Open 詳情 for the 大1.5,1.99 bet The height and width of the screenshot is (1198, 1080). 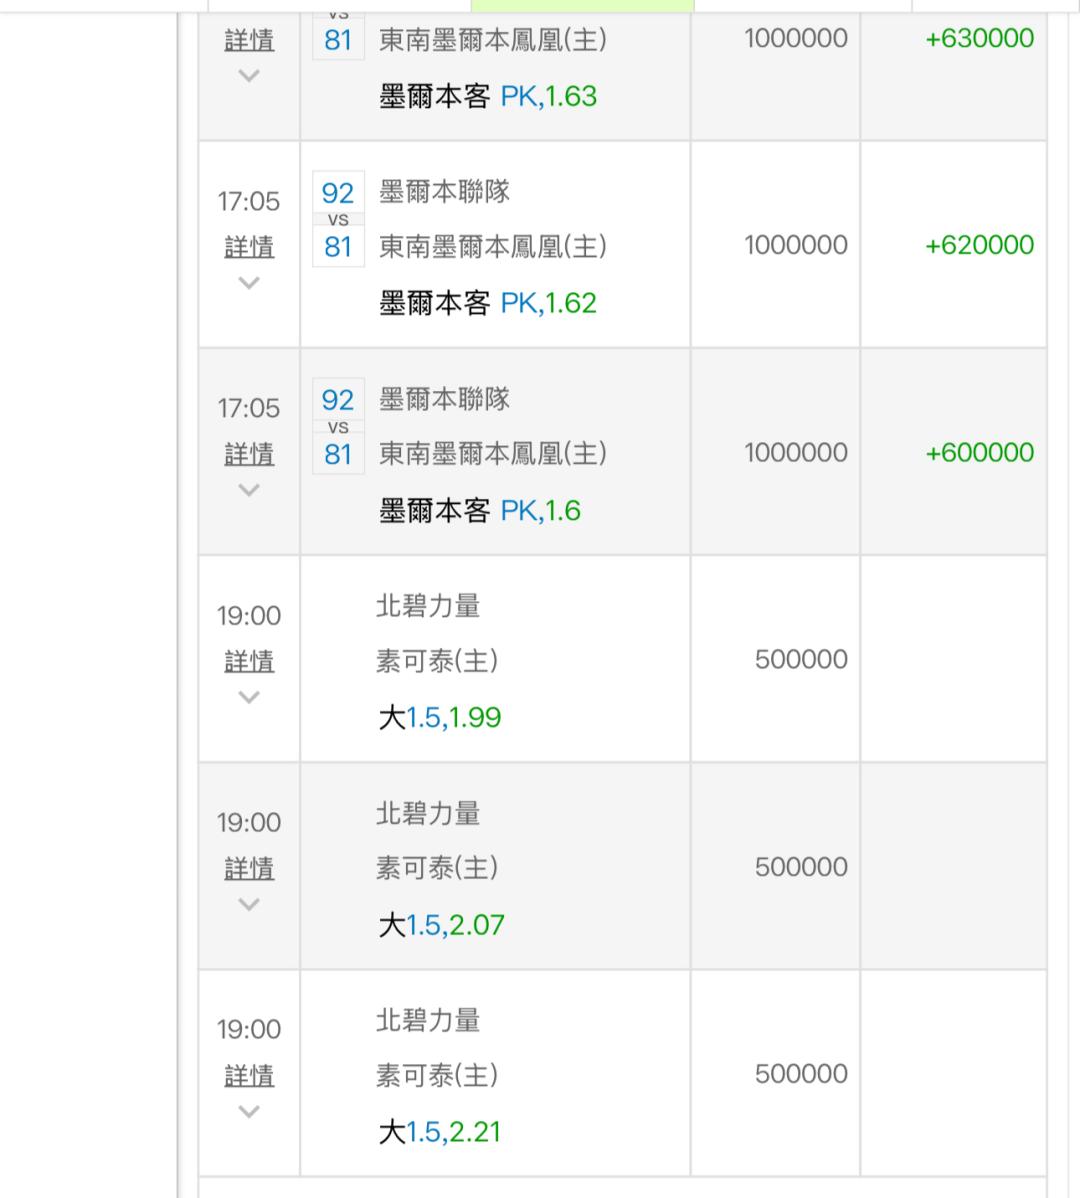(x=249, y=661)
